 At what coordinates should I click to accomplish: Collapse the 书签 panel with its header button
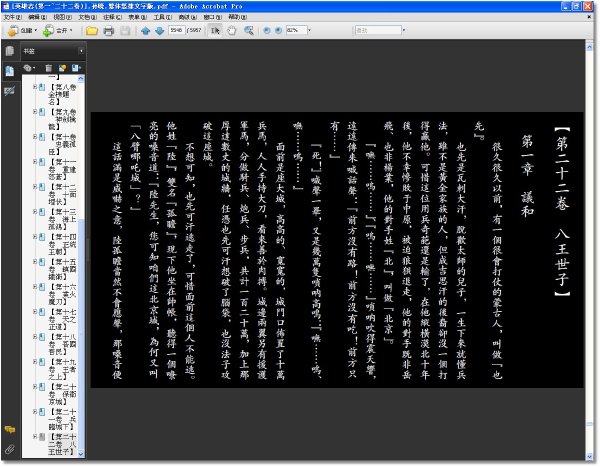[81, 51]
